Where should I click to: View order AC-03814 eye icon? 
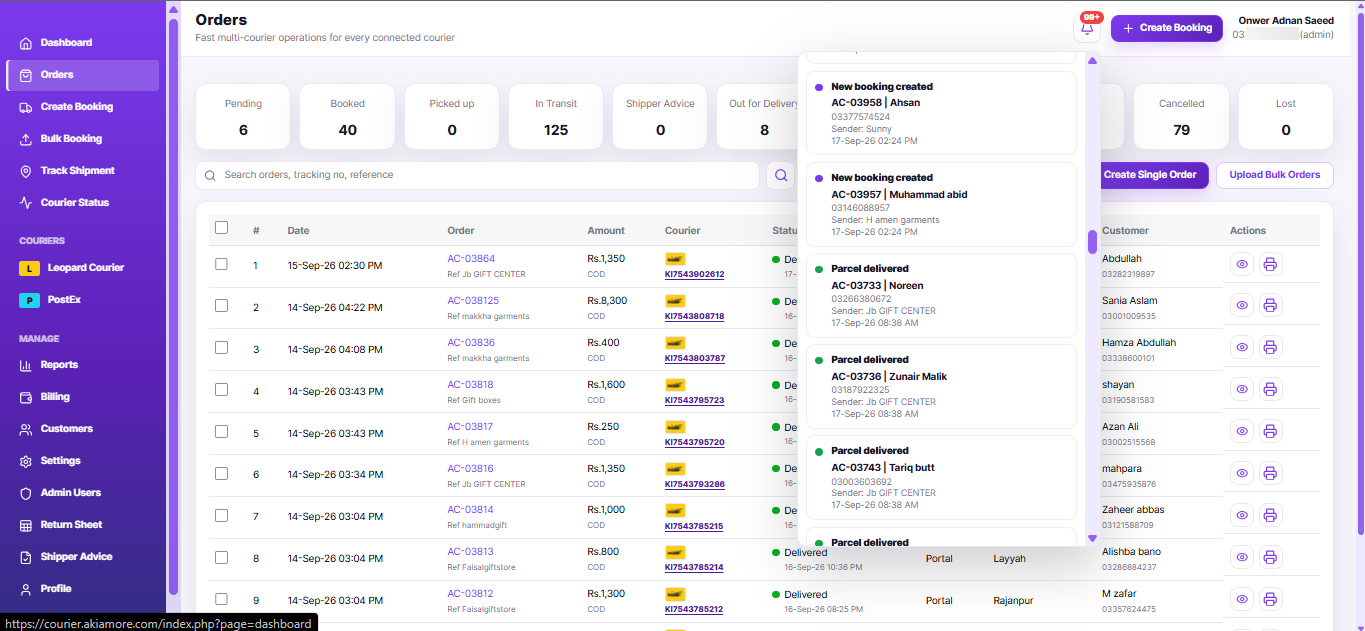pos(1242,516)
